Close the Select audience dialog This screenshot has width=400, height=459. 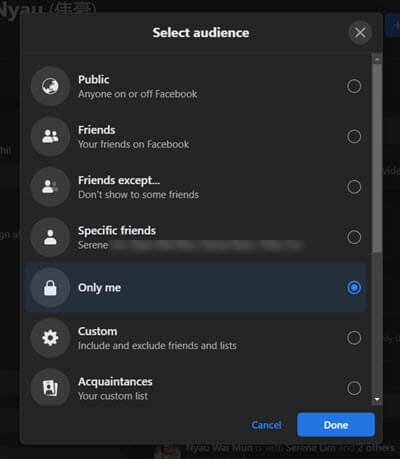360,33
